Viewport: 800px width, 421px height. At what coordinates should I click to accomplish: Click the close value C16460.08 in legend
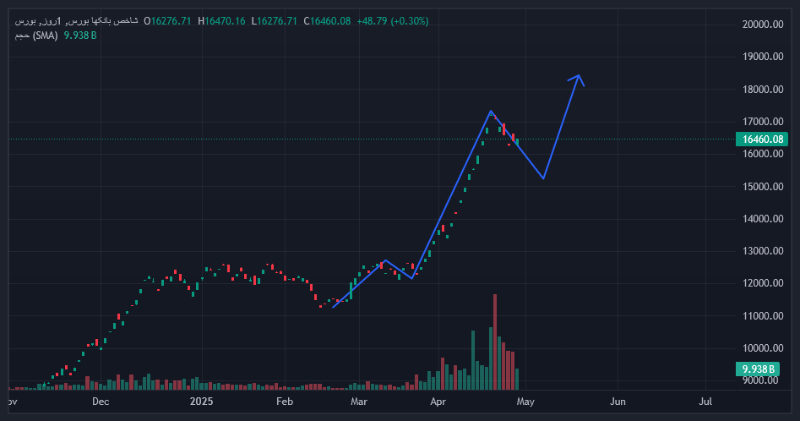[327, 21]
